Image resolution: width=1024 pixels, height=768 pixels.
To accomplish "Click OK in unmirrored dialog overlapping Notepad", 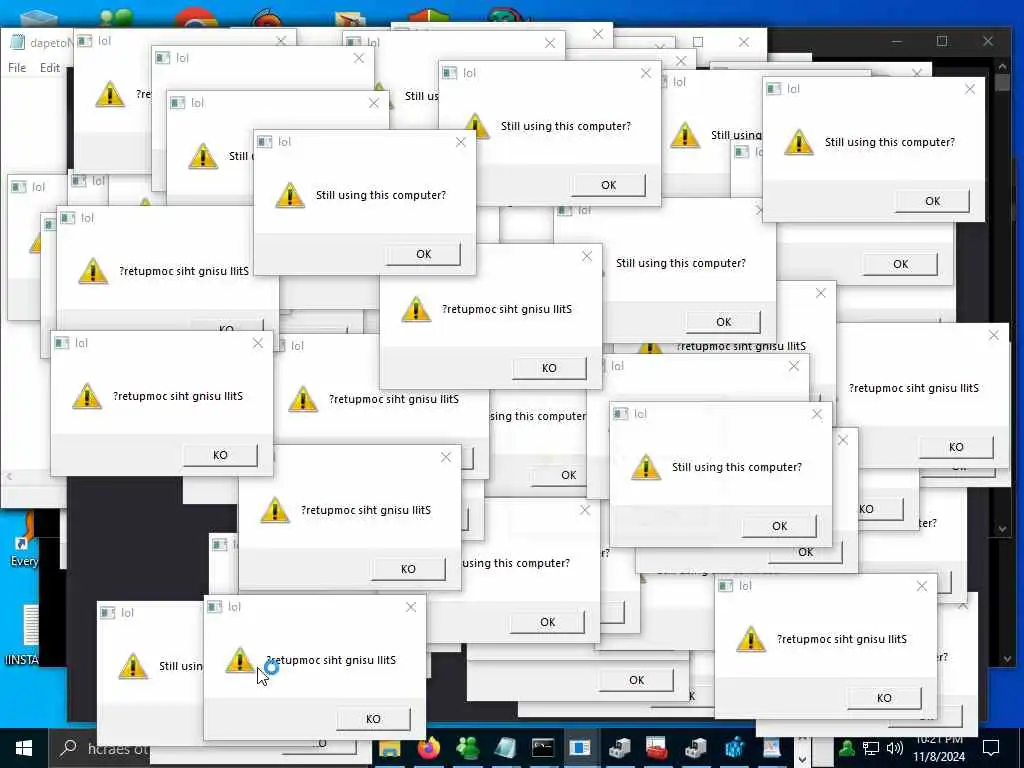I will pos(423,254).
